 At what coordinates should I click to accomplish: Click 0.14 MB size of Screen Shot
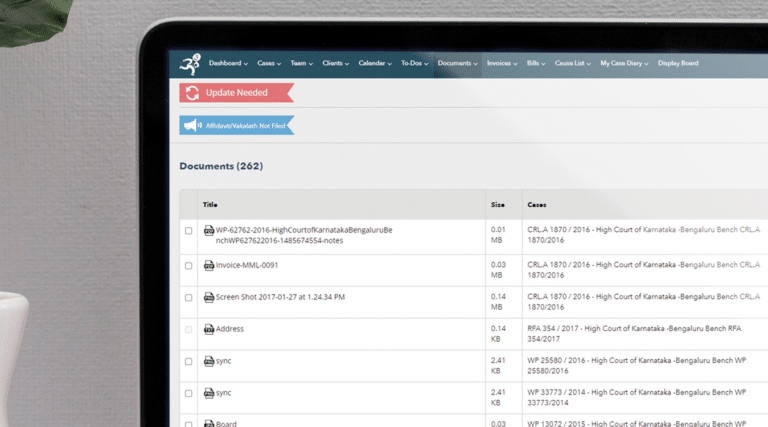[x=498, y=302]
